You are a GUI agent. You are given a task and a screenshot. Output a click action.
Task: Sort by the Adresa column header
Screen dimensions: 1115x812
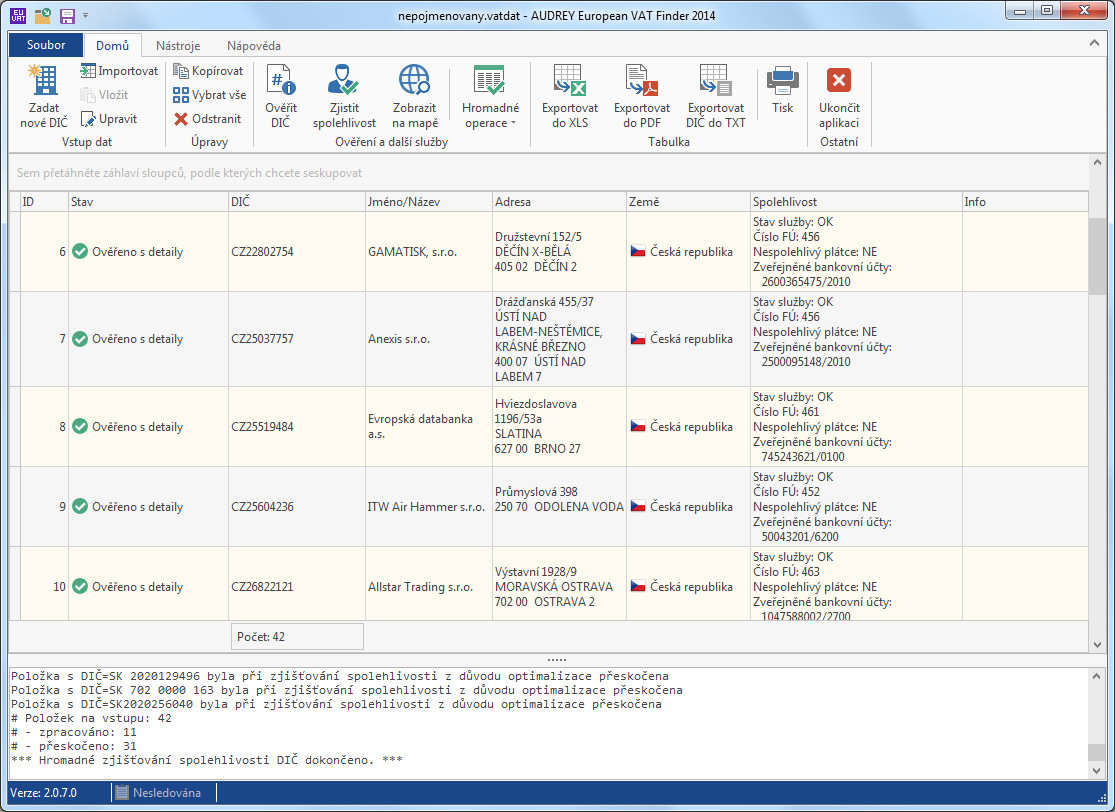pos(559,201)
